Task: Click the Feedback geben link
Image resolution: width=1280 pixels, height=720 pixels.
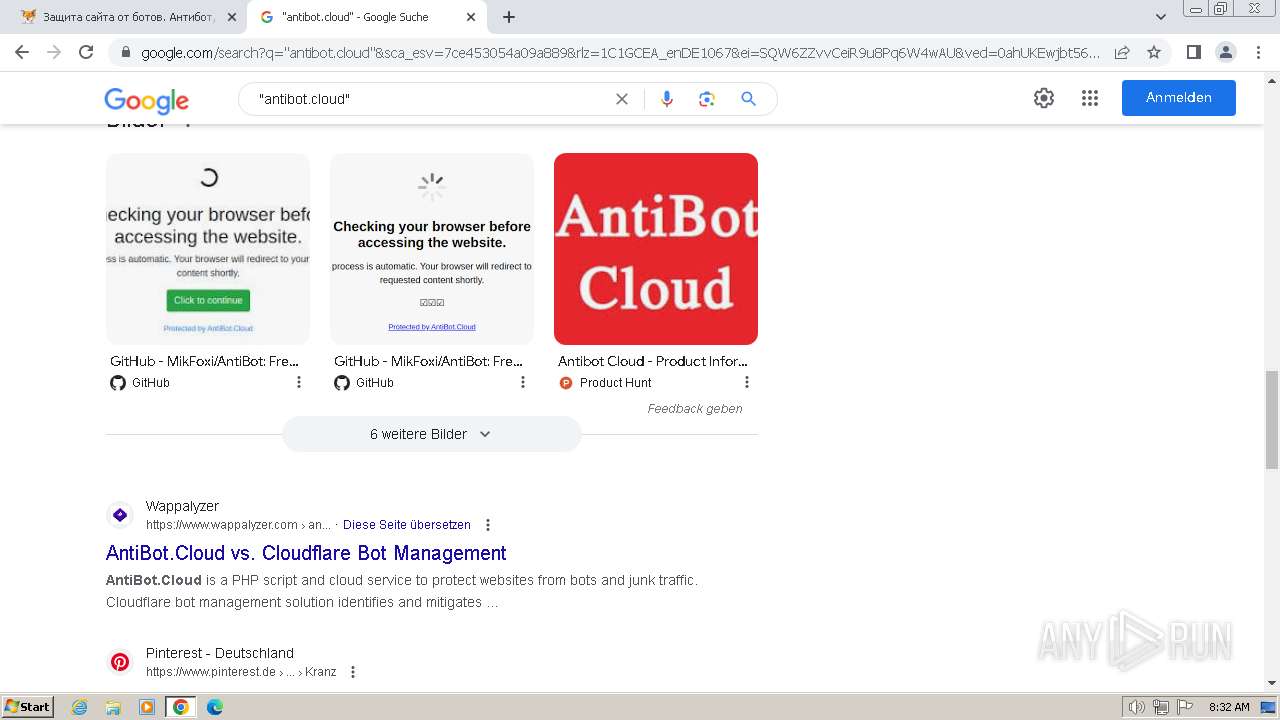Action: click(x=694, y=408)
